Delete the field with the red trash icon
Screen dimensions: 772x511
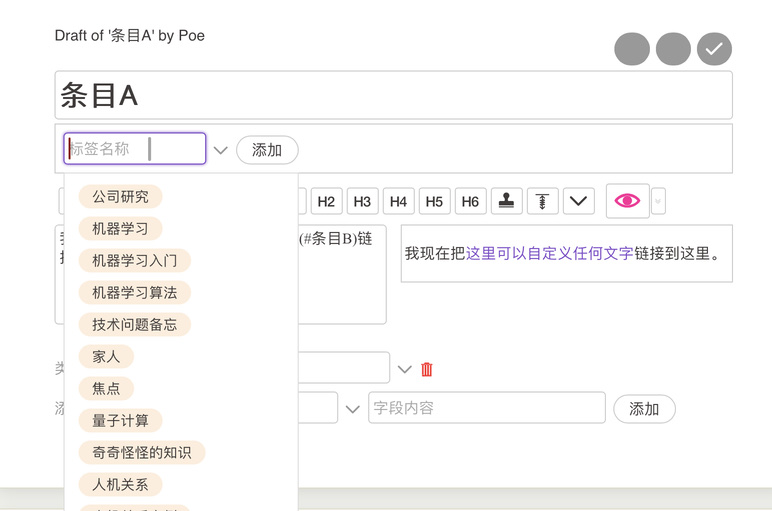pyautogui.click(x=427, y=369)
